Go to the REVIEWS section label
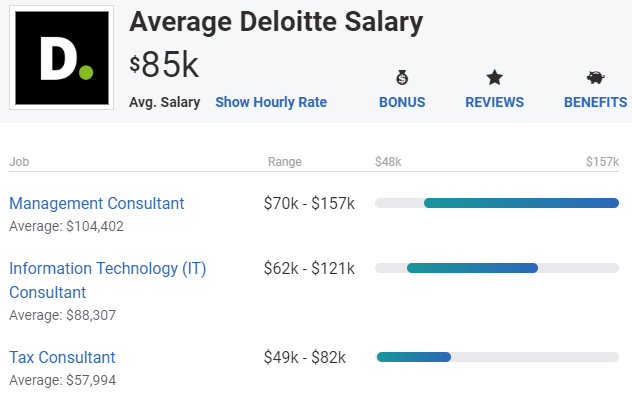This screenshot has height=403, width=632. point(494,102)
